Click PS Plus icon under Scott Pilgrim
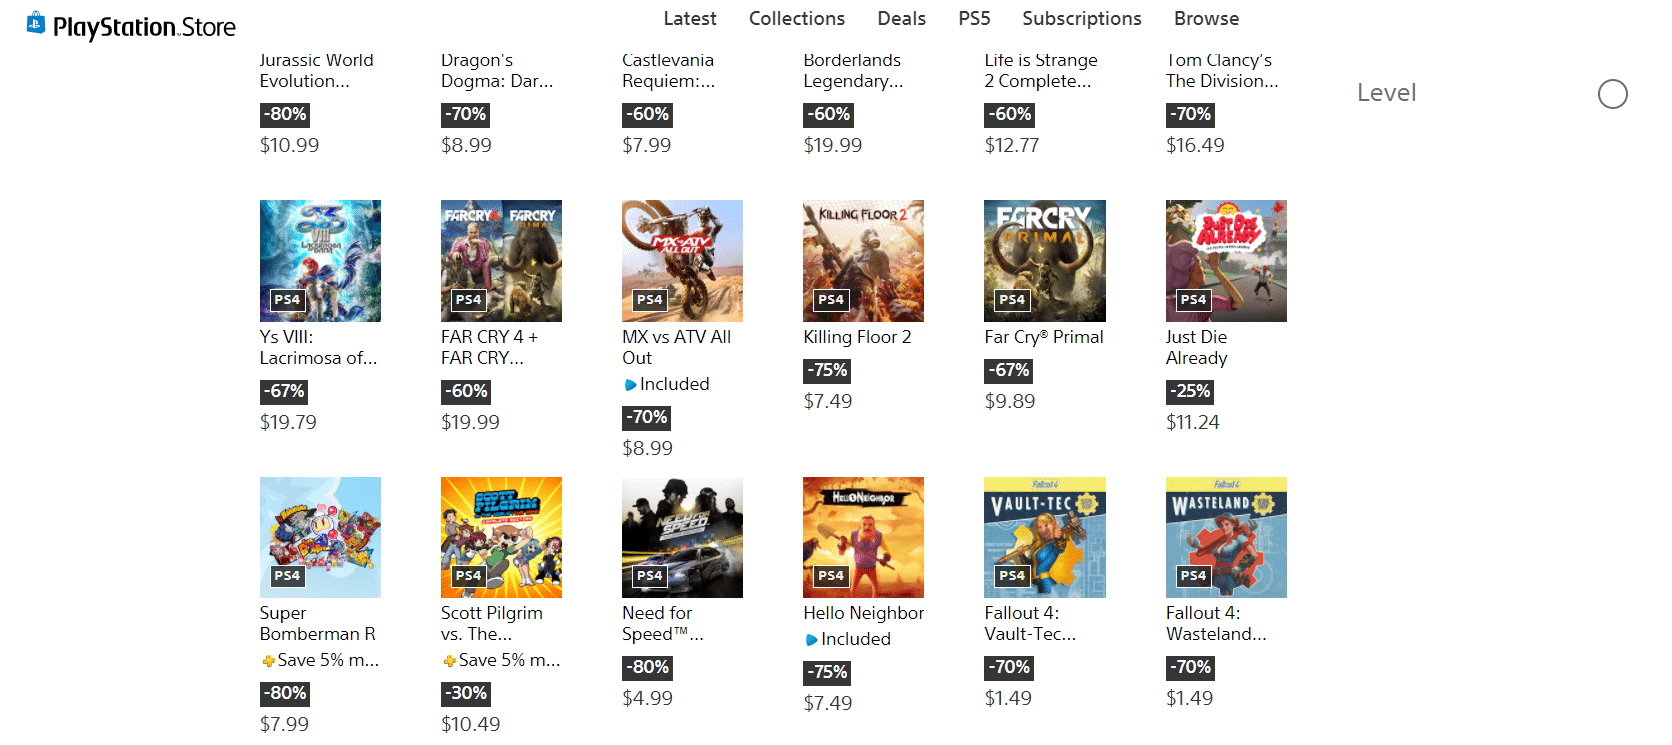The height and width of the screenshot is (745, 1672). [x=450, y=661]
